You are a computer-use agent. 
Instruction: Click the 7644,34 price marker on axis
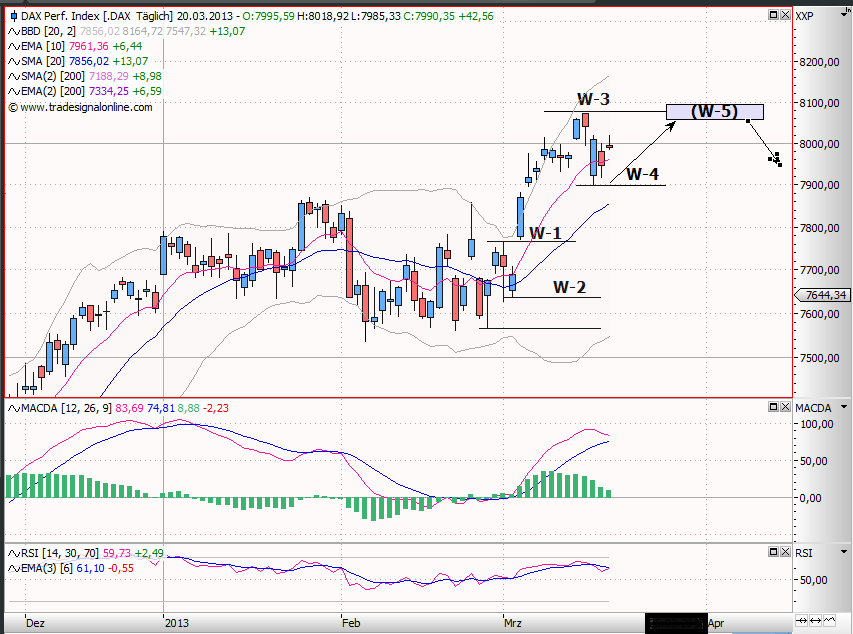(824, 295)
